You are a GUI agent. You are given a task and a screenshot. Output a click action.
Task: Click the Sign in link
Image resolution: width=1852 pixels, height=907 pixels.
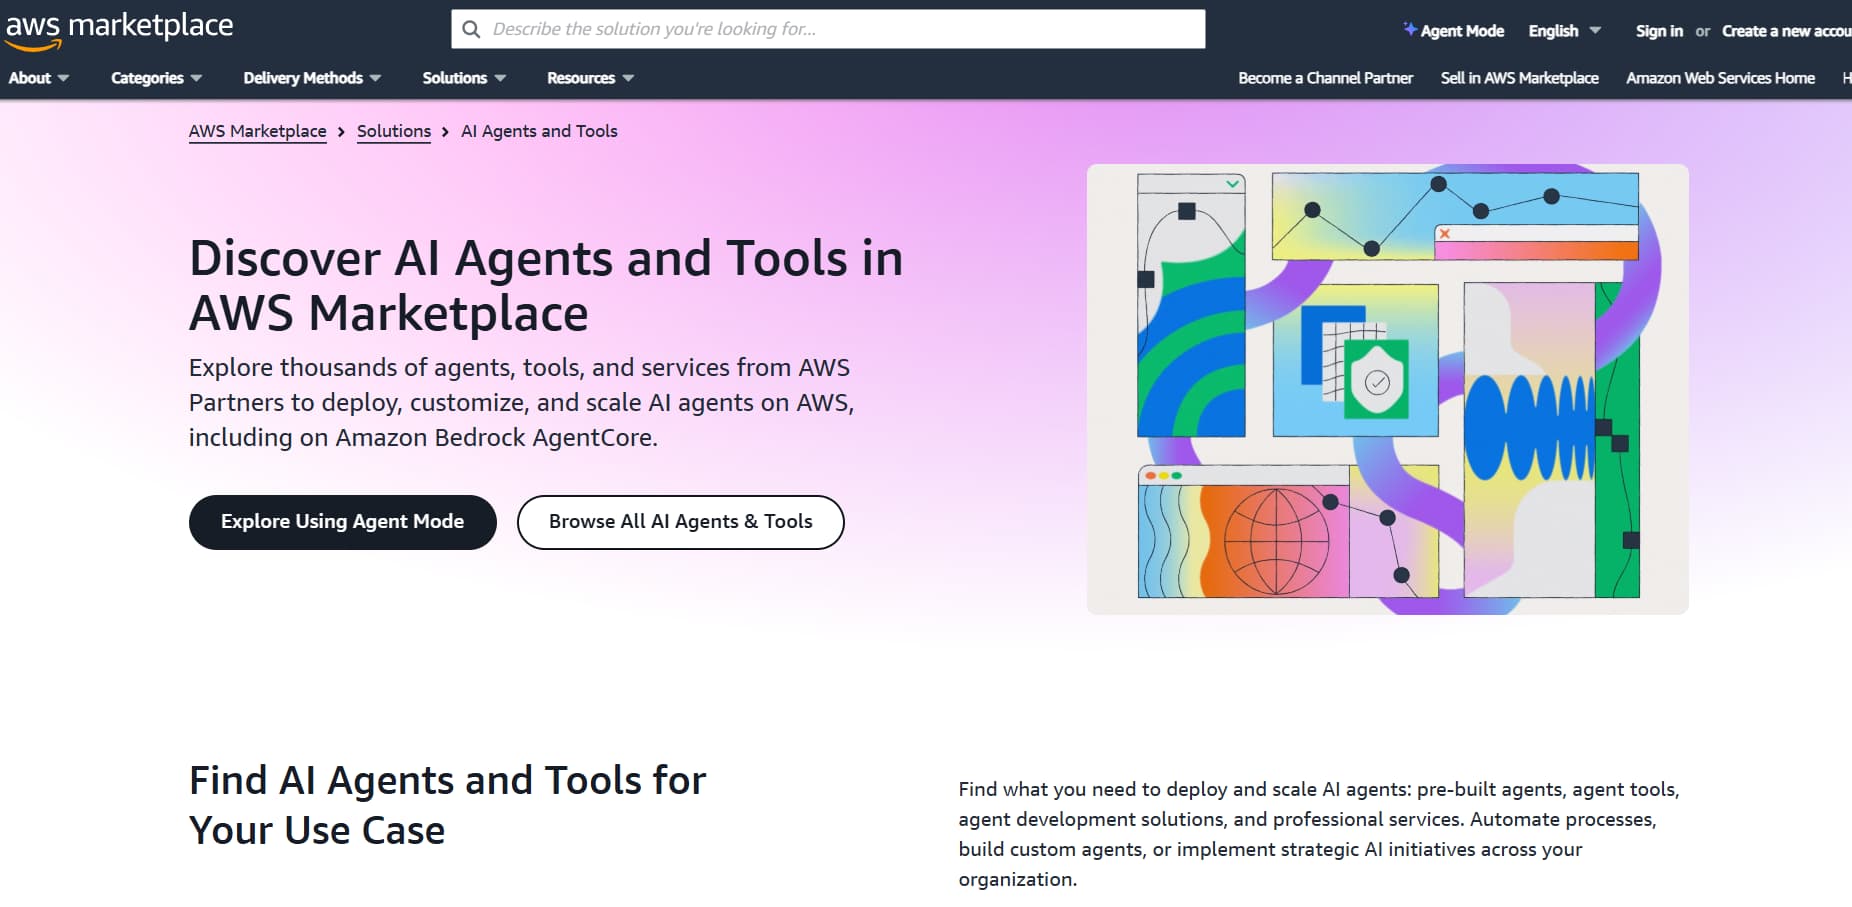click(x=1659, y=30)
